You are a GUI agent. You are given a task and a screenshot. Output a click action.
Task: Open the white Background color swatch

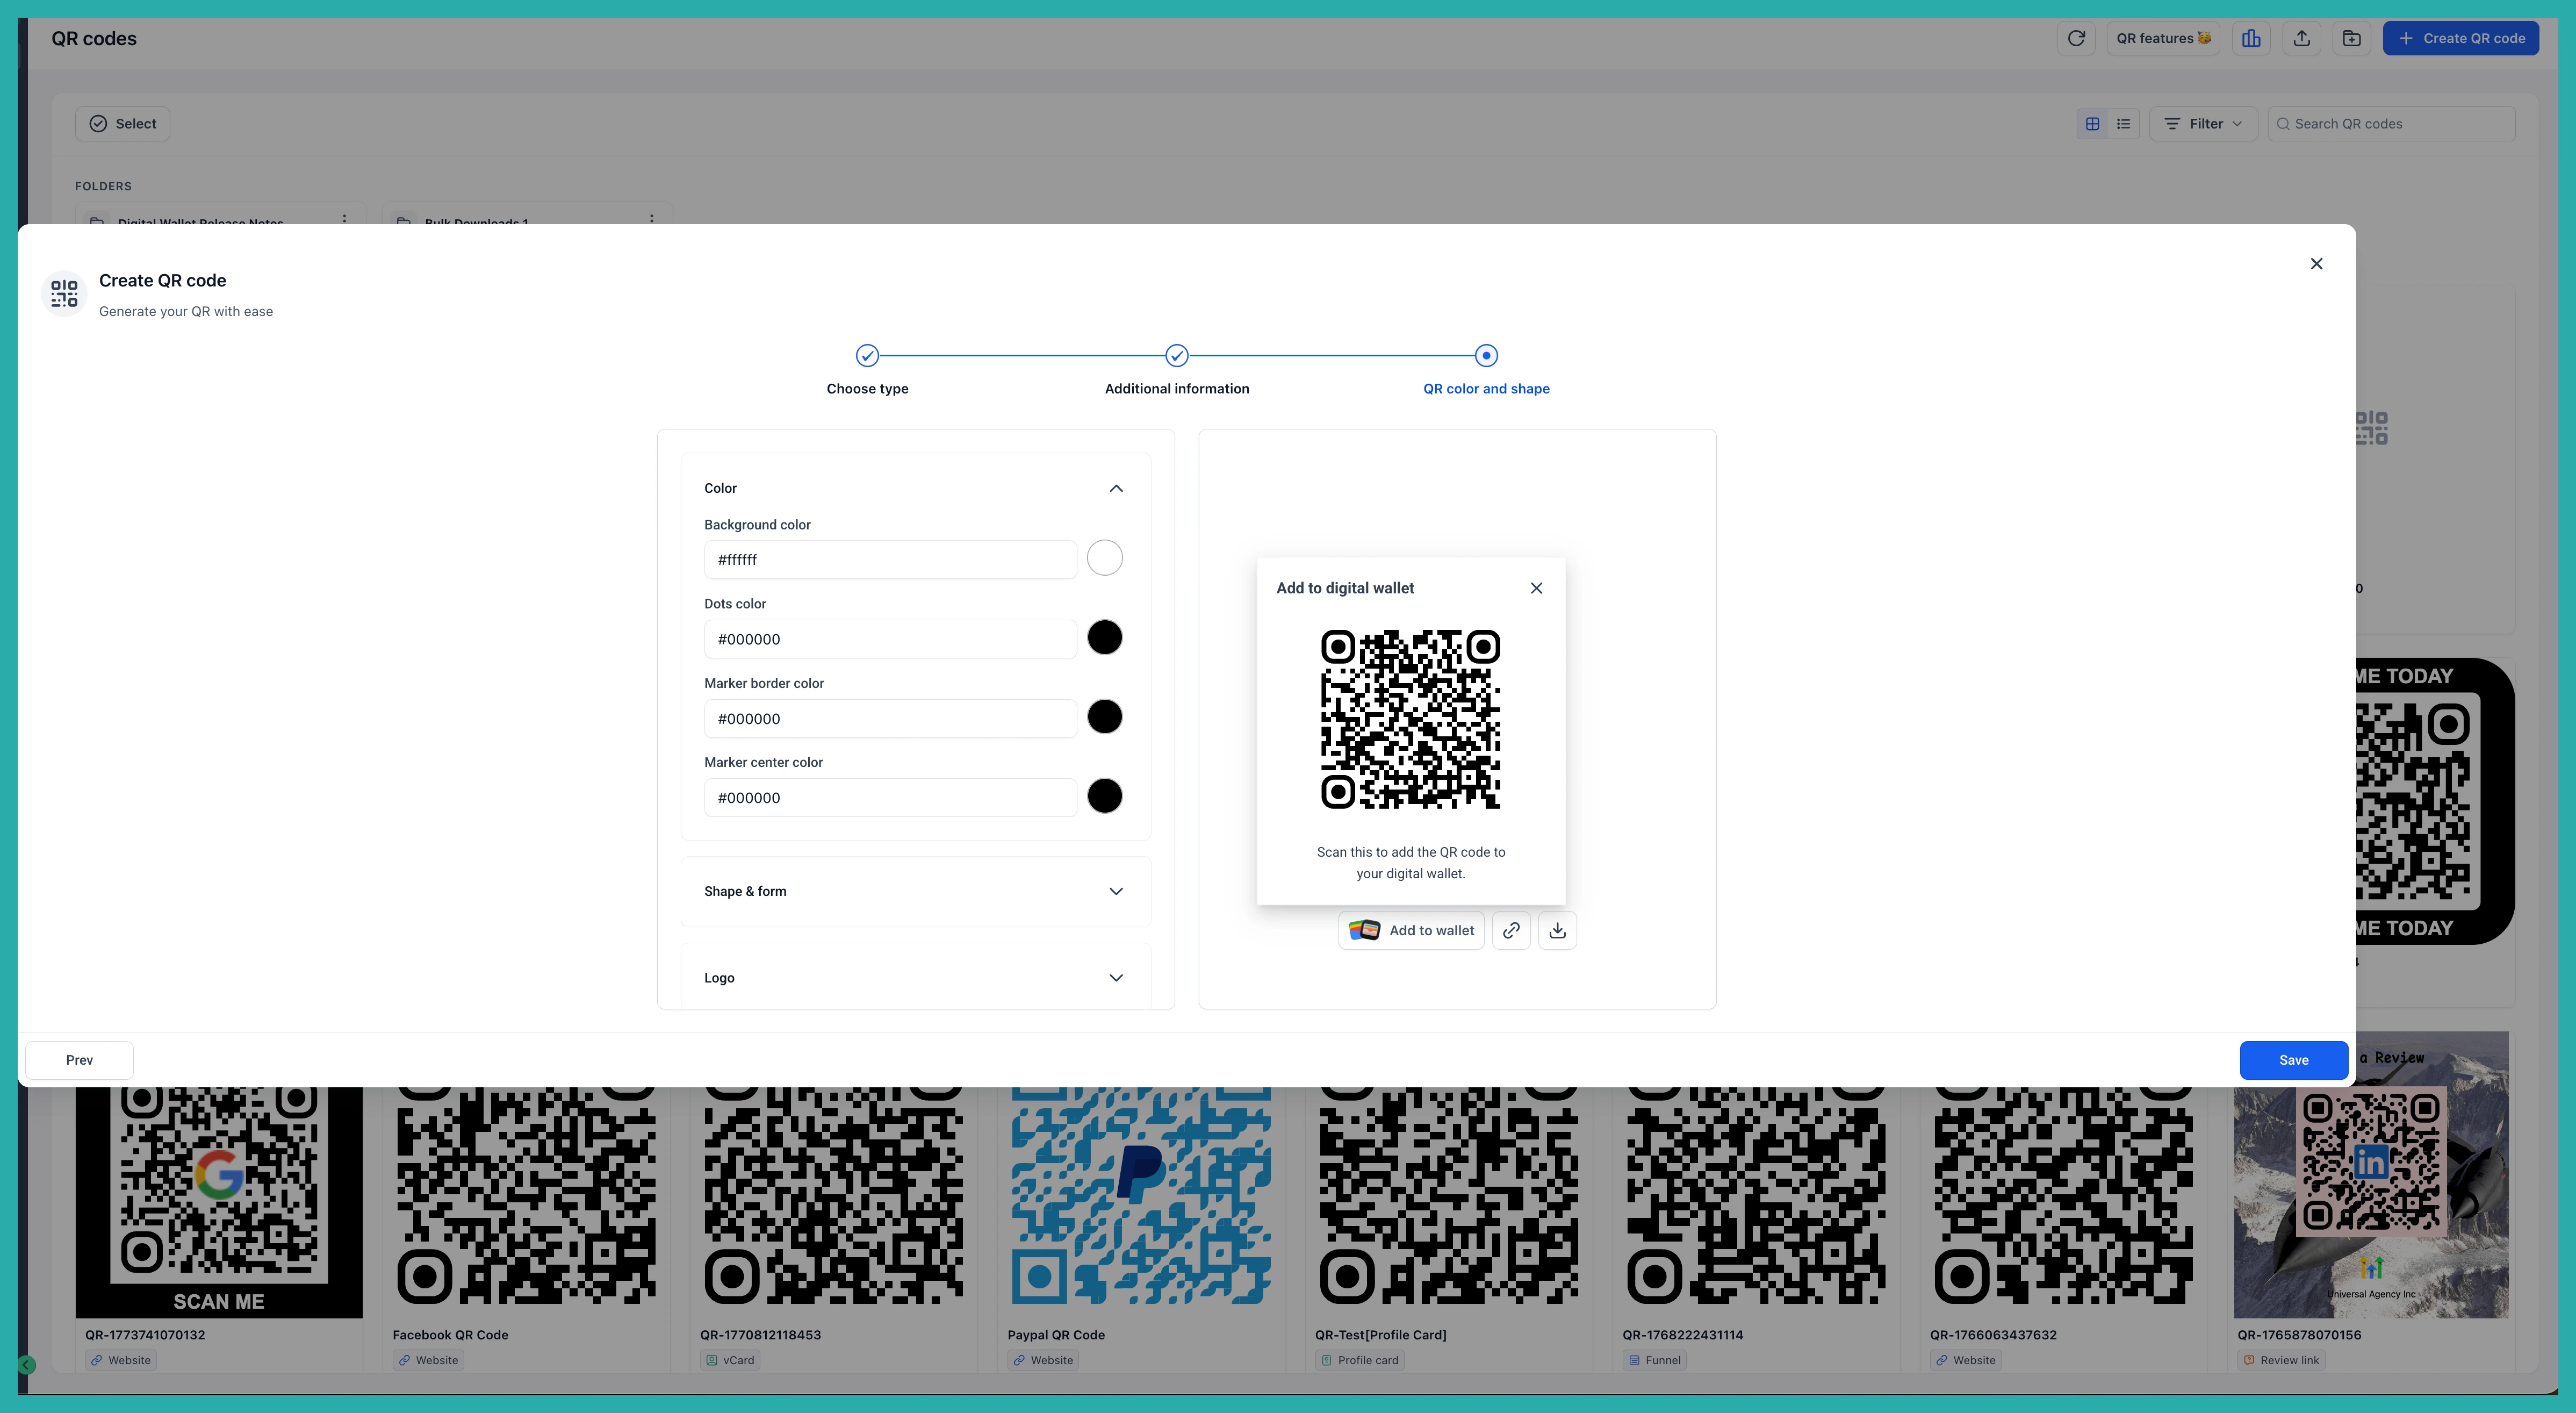click(1104, 558)
